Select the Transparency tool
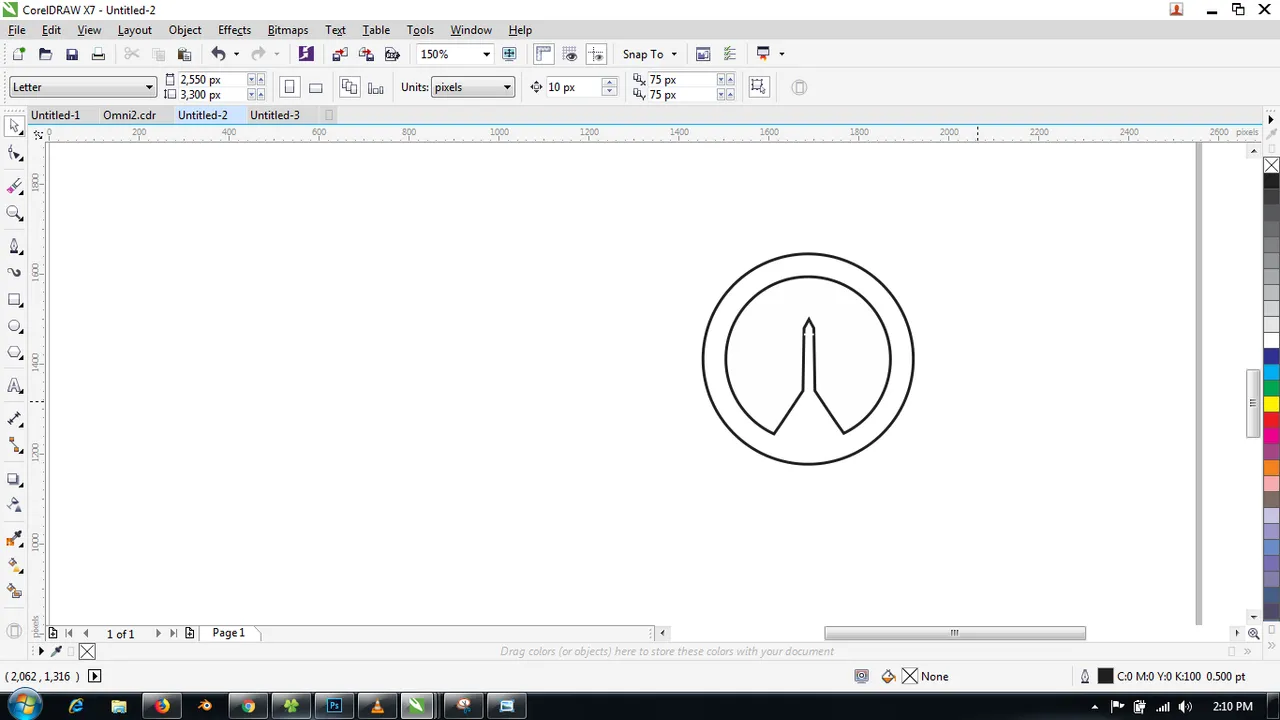This screenshot has width=1280, height=720. click(x=15, y=505)
